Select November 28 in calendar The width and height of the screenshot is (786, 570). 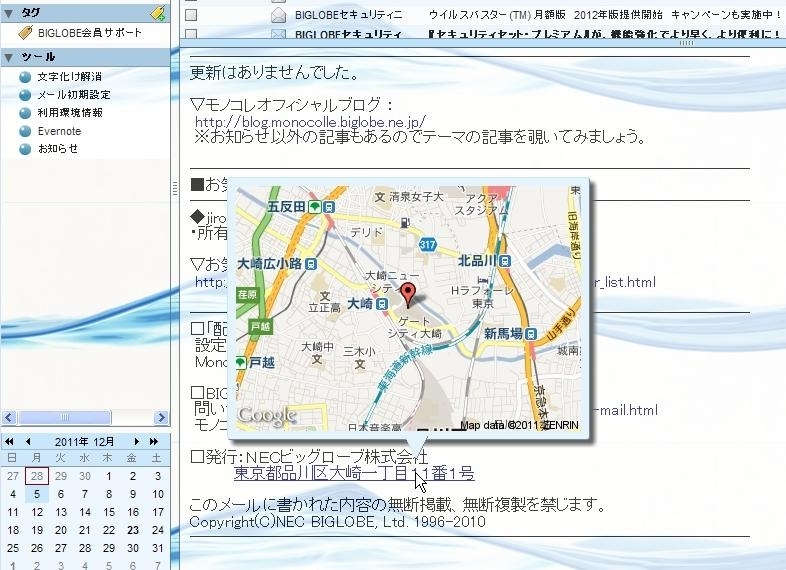point(37,476)
